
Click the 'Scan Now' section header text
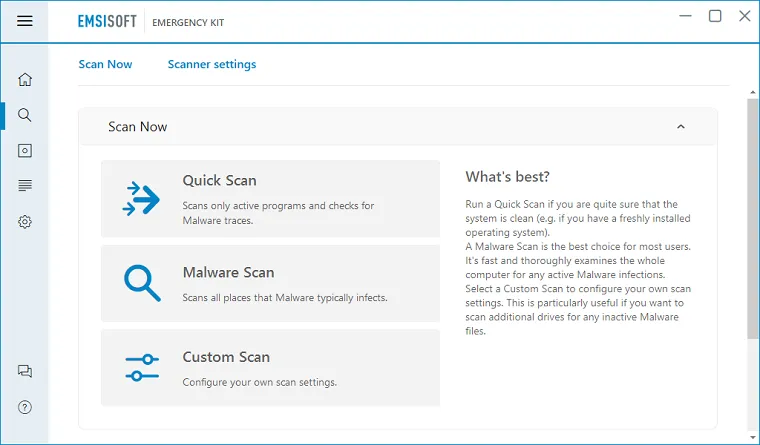tap(138, 127)
